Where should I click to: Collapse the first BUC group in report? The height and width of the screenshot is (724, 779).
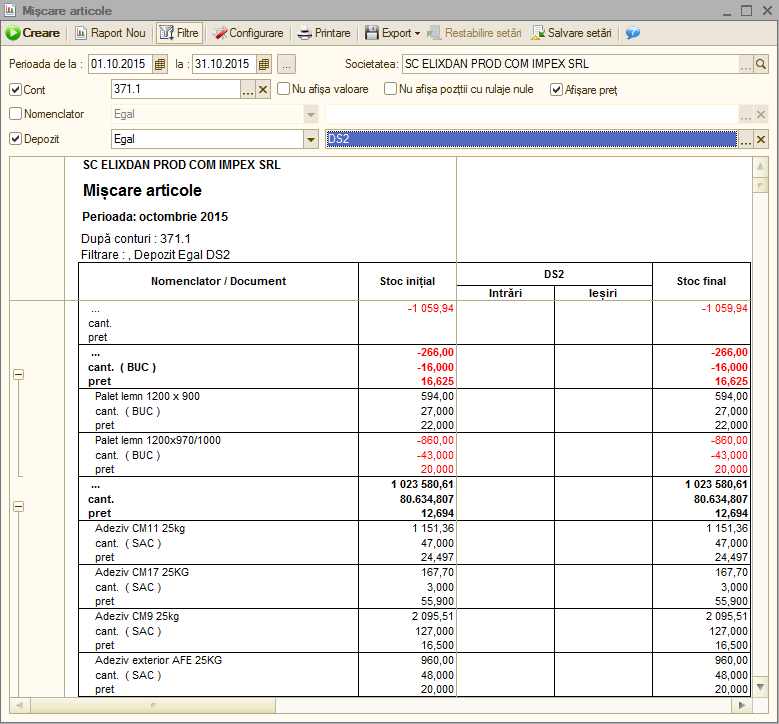pyautogui.click(x=18, y=374)
